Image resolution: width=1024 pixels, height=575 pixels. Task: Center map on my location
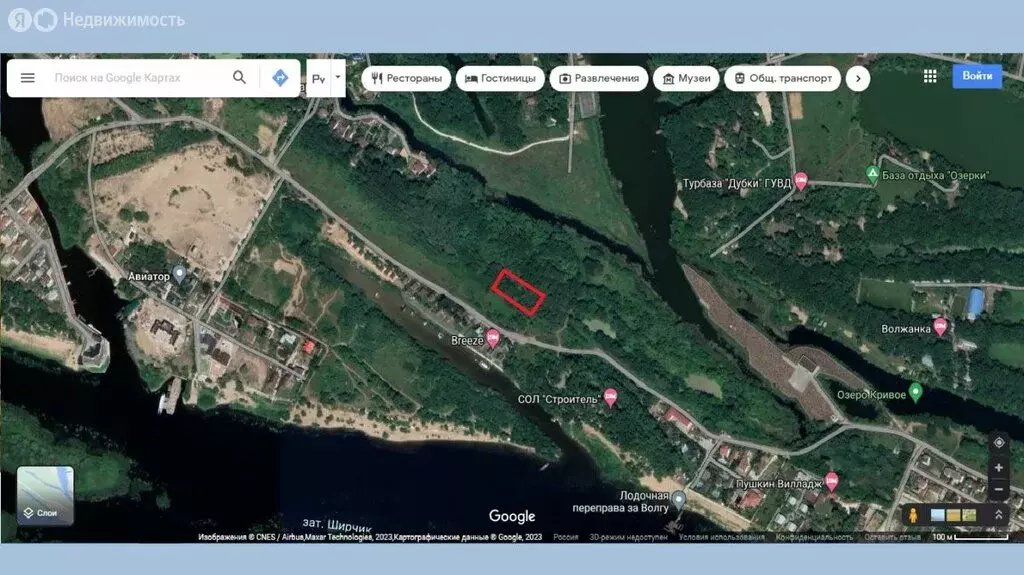tap(998, 442)
